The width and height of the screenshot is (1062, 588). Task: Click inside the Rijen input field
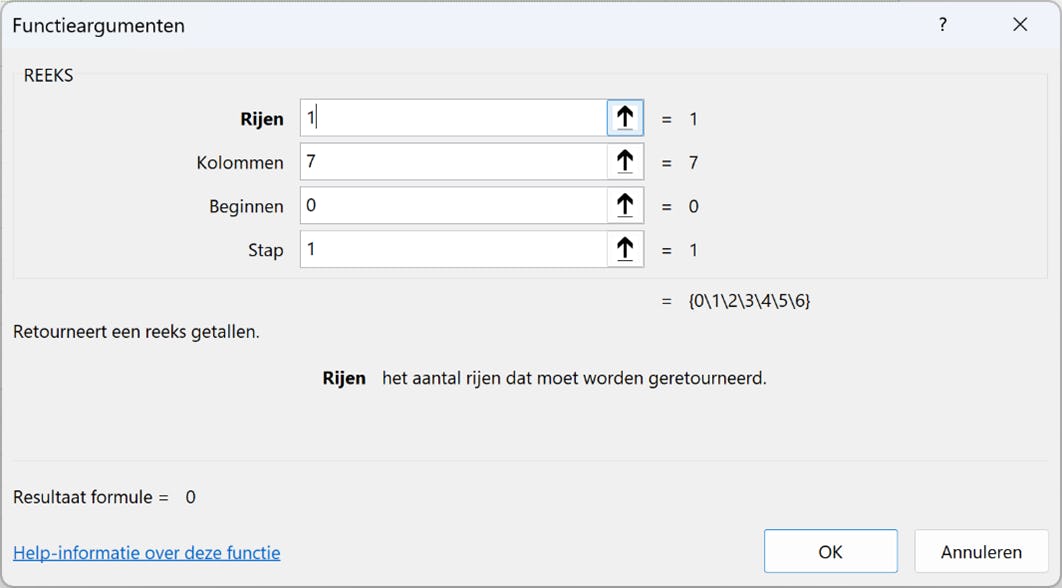click(450, 117)
